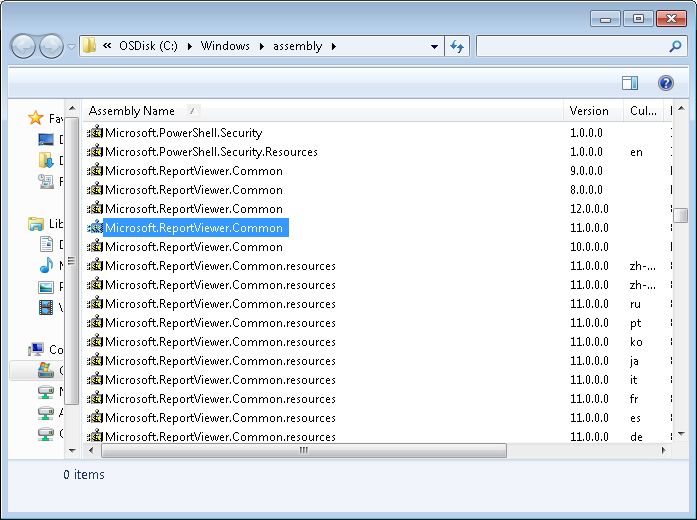Click icon of ReportViewer.Common version 10.0.0.0

click(95, 246)
